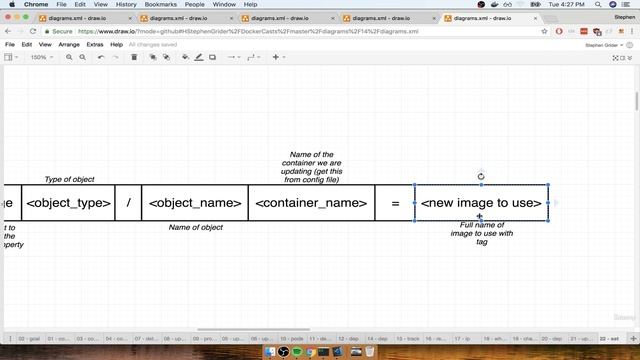Add a new page with plus button
Image resolution: width=640 pixels, height=360 pixels.
pyautogui.click(x=633, y=339)
